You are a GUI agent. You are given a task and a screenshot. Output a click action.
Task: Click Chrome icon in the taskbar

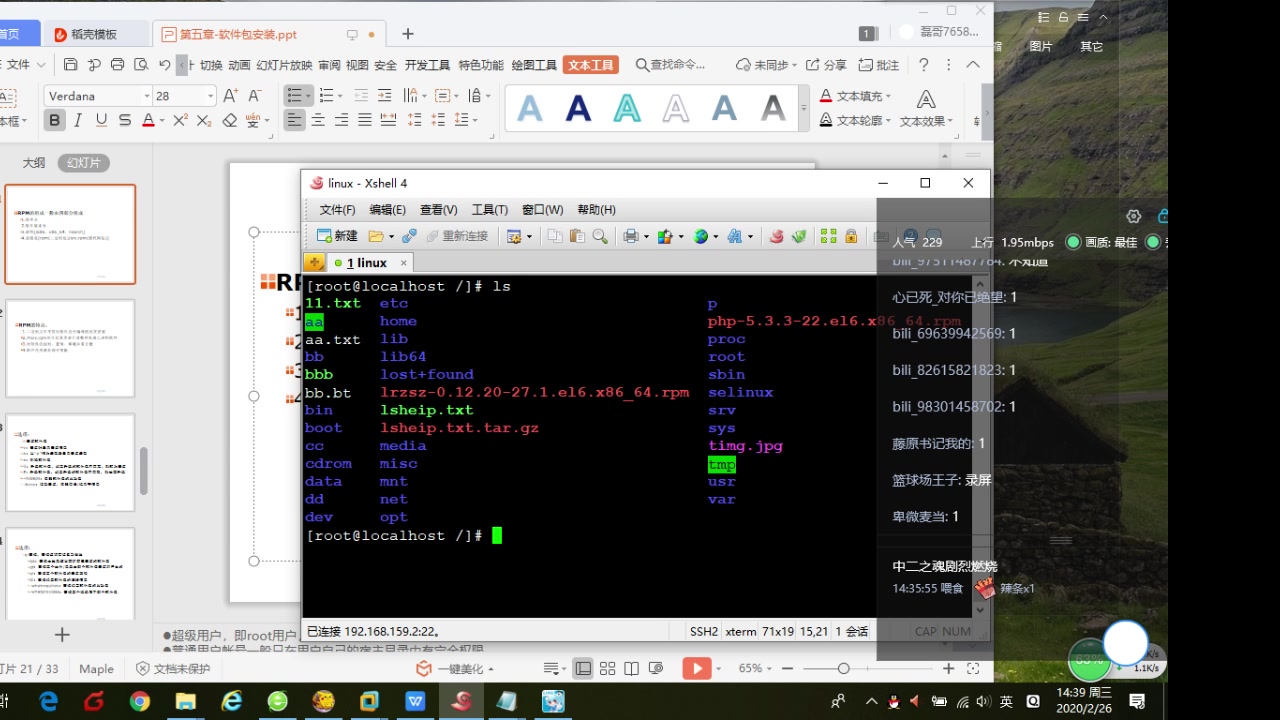(140, 702)
